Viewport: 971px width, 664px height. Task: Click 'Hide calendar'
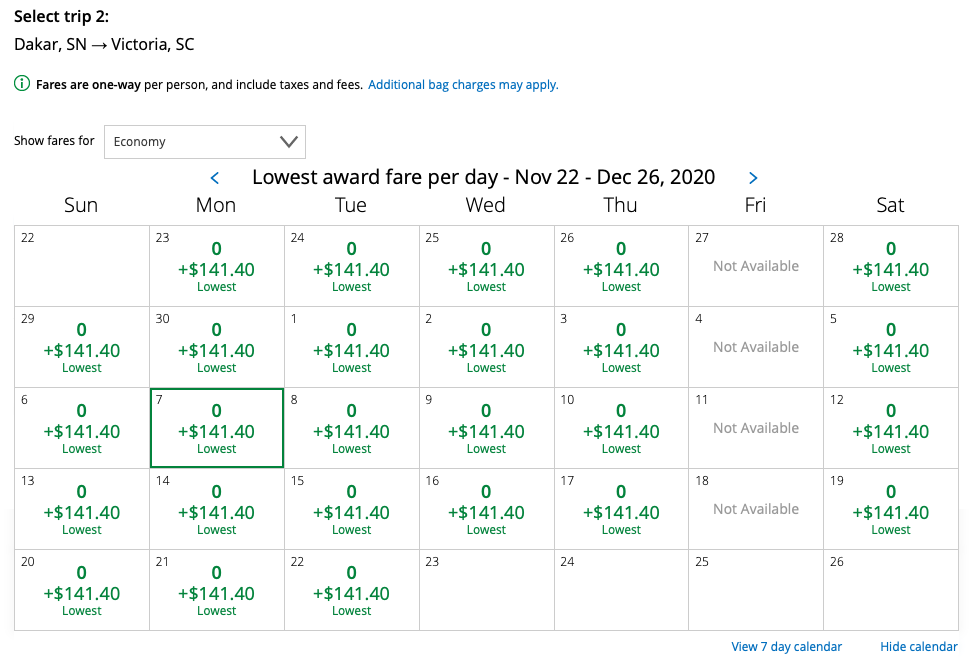919,647
